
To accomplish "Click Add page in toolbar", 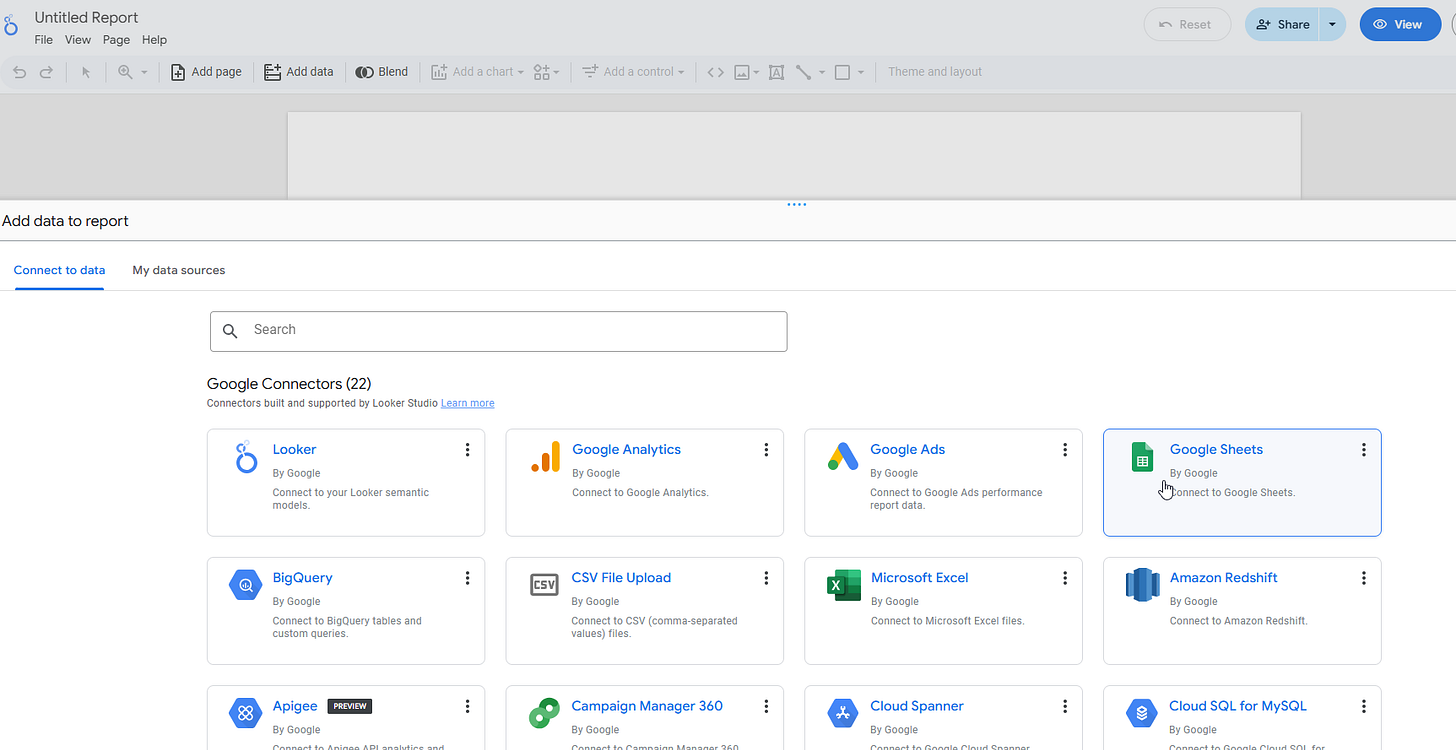I will 206,72.
